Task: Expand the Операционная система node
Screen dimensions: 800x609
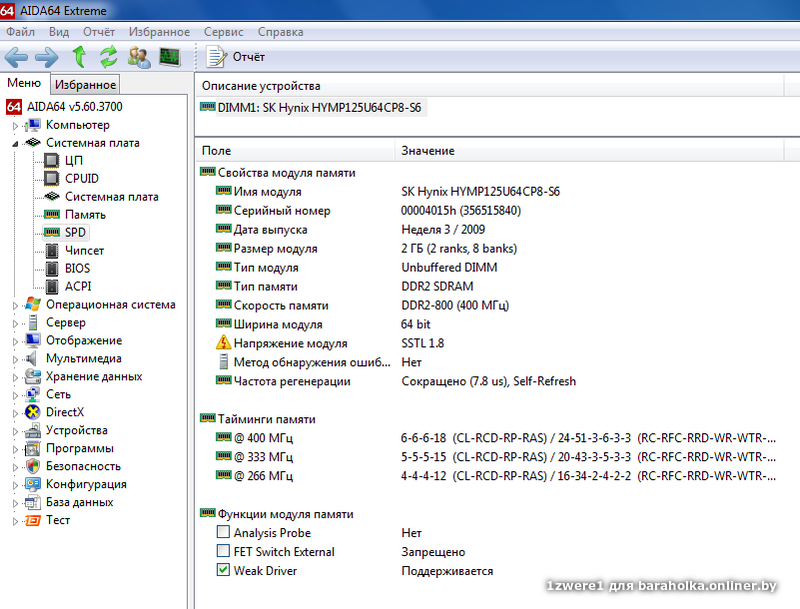Action: (15, 306)
